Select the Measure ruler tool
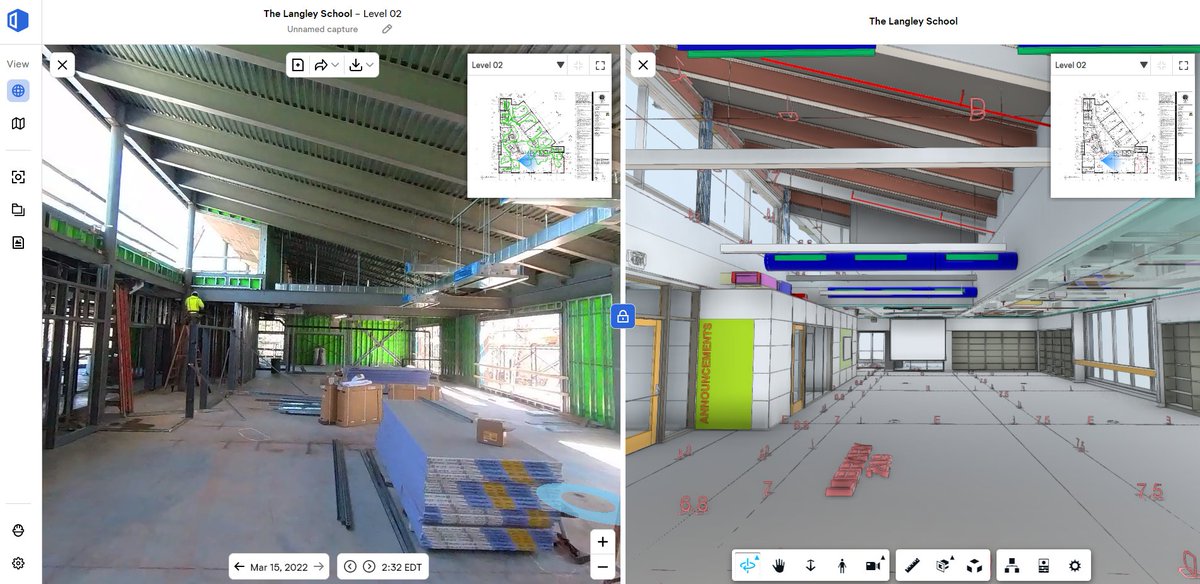 coord(912,565)
